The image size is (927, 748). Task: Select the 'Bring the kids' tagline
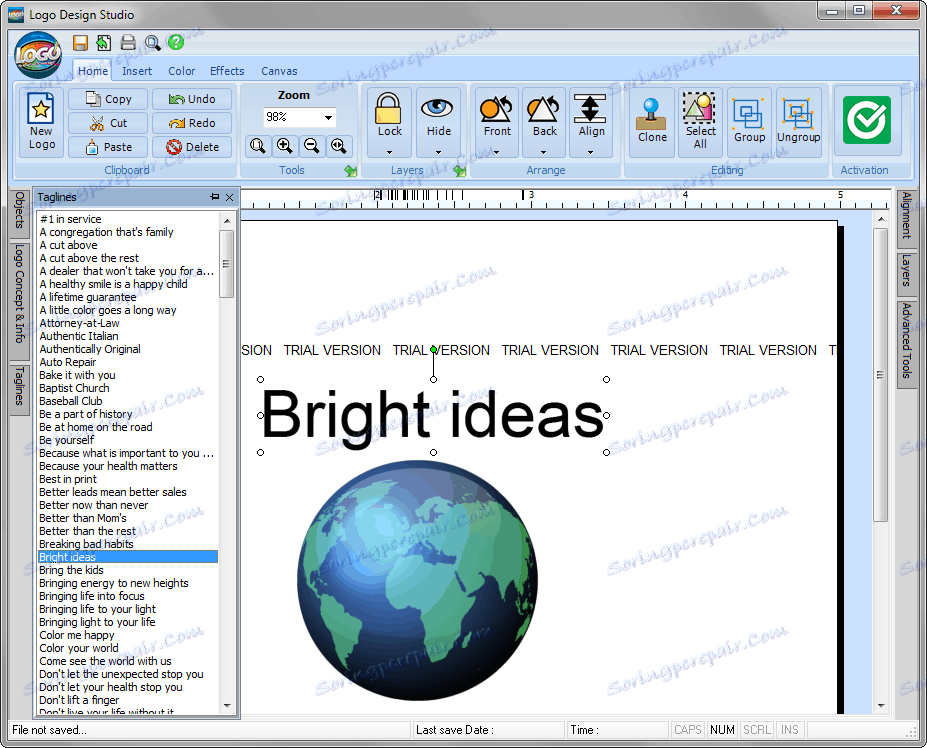128,570
